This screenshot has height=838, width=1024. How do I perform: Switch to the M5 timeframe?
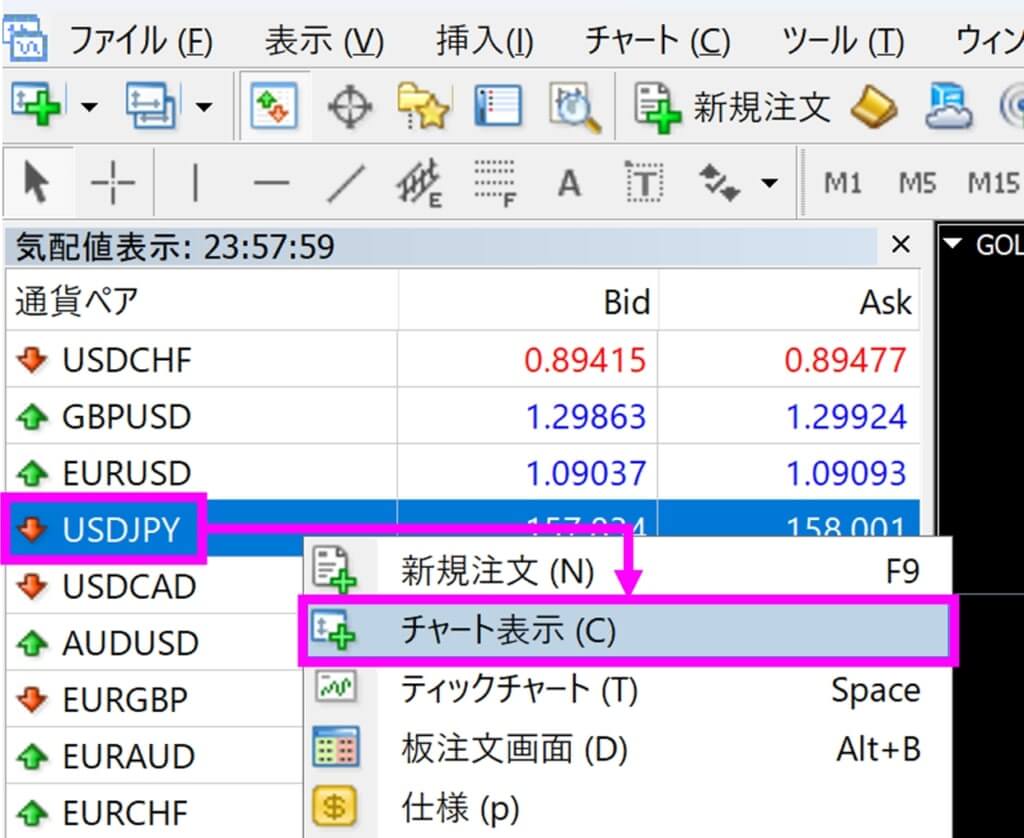tap(918, 184)
